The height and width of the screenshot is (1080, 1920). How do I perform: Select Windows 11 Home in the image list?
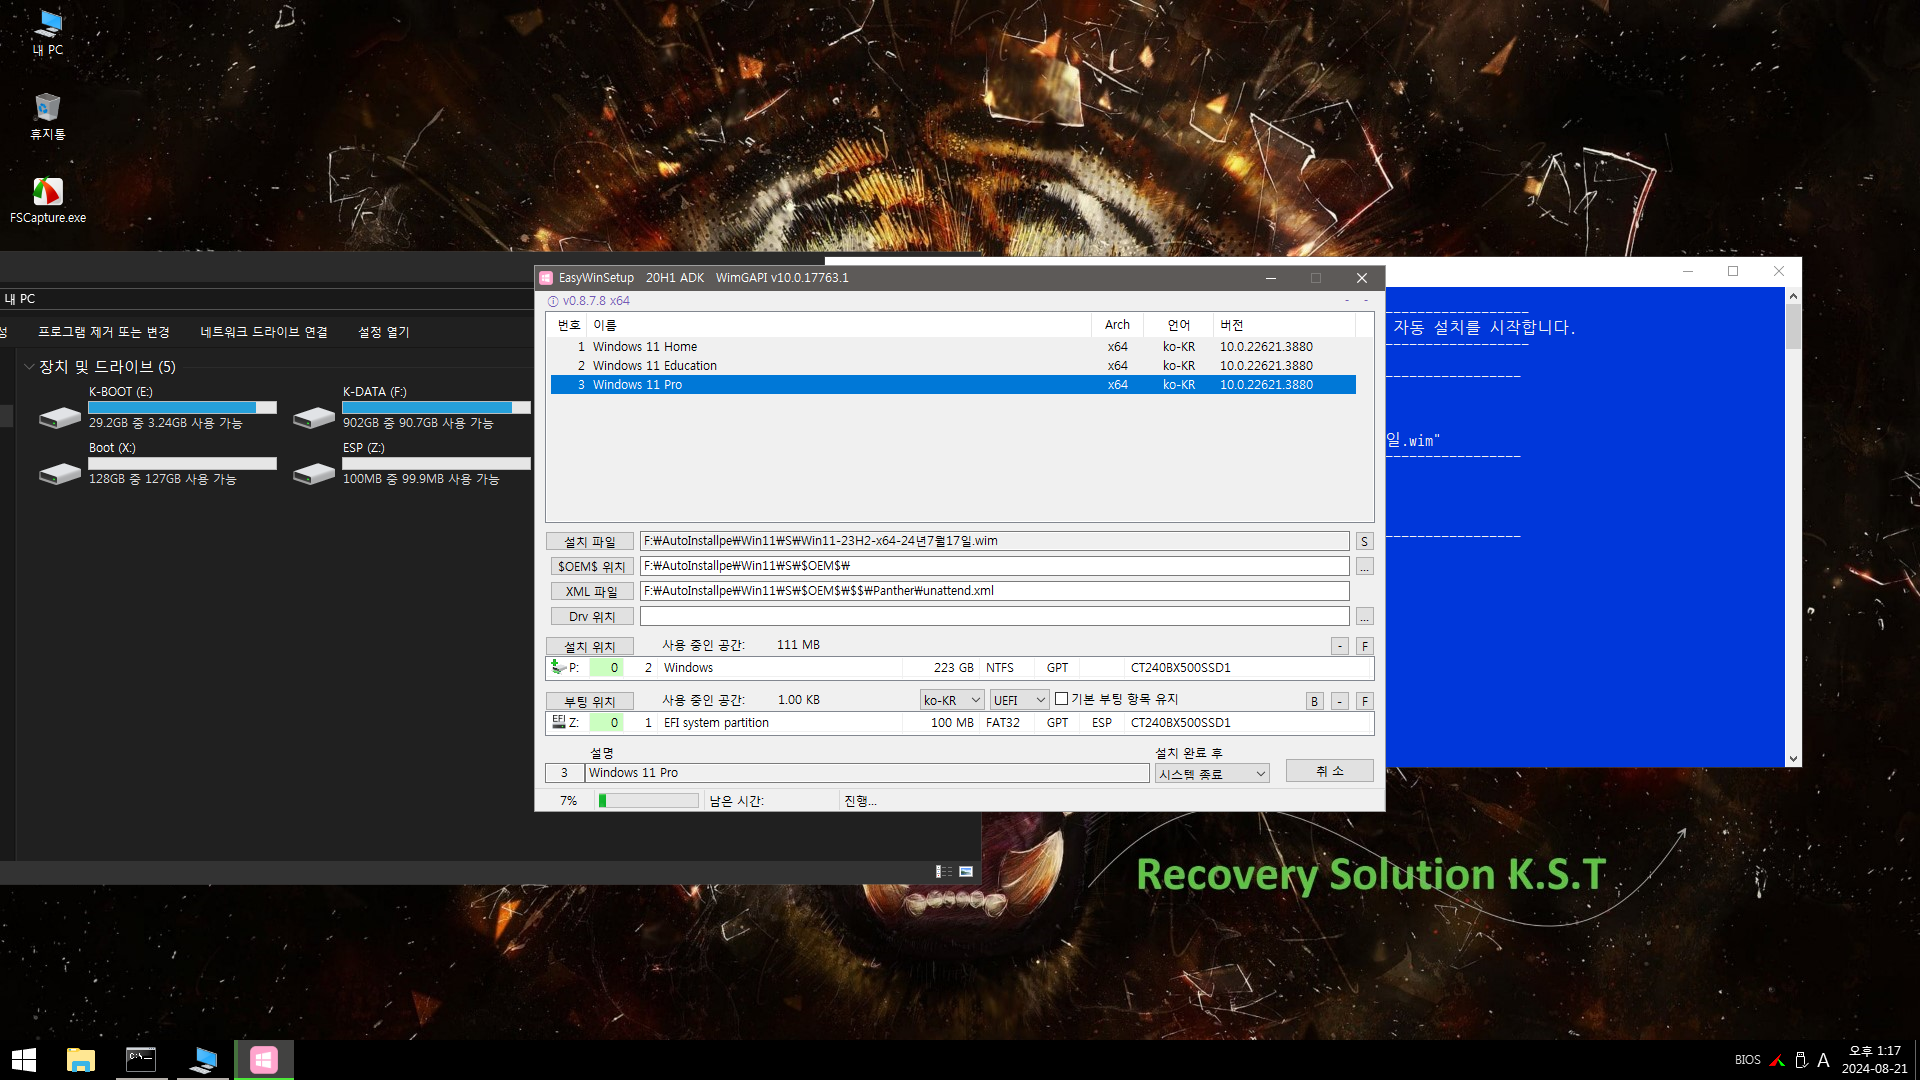tap(953, 347)
